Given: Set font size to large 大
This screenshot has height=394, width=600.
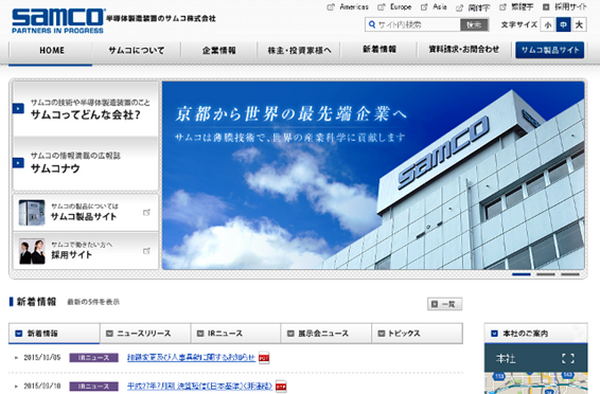Looking at the screenshot, I should pos(579,25).
